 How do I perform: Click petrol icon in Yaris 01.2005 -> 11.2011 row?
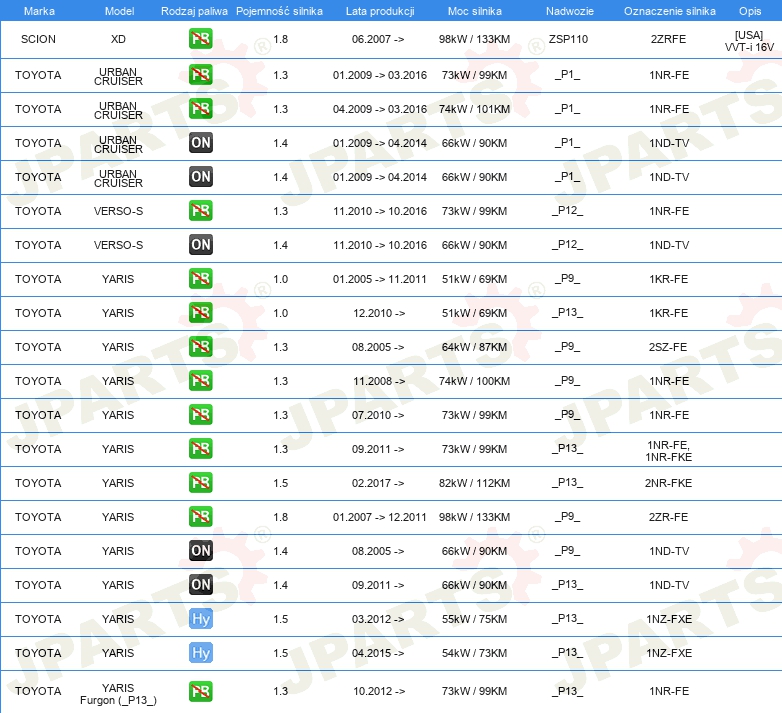[201, 279]
